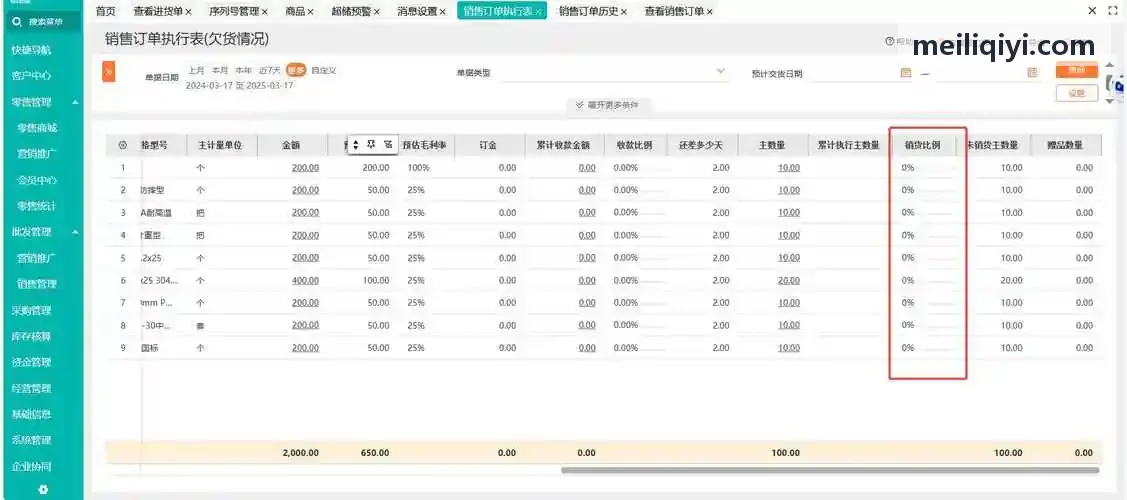The image size is (1127, 500).
Task: Close the 消息设置 tab
Action: 442,11
